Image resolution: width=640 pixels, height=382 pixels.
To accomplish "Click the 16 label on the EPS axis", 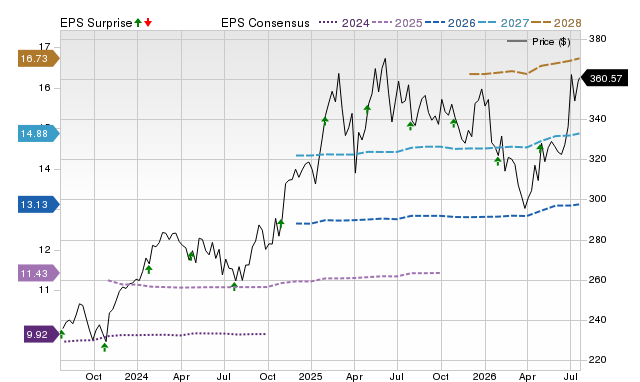I will pyautogui.click(x=44, y=88).
